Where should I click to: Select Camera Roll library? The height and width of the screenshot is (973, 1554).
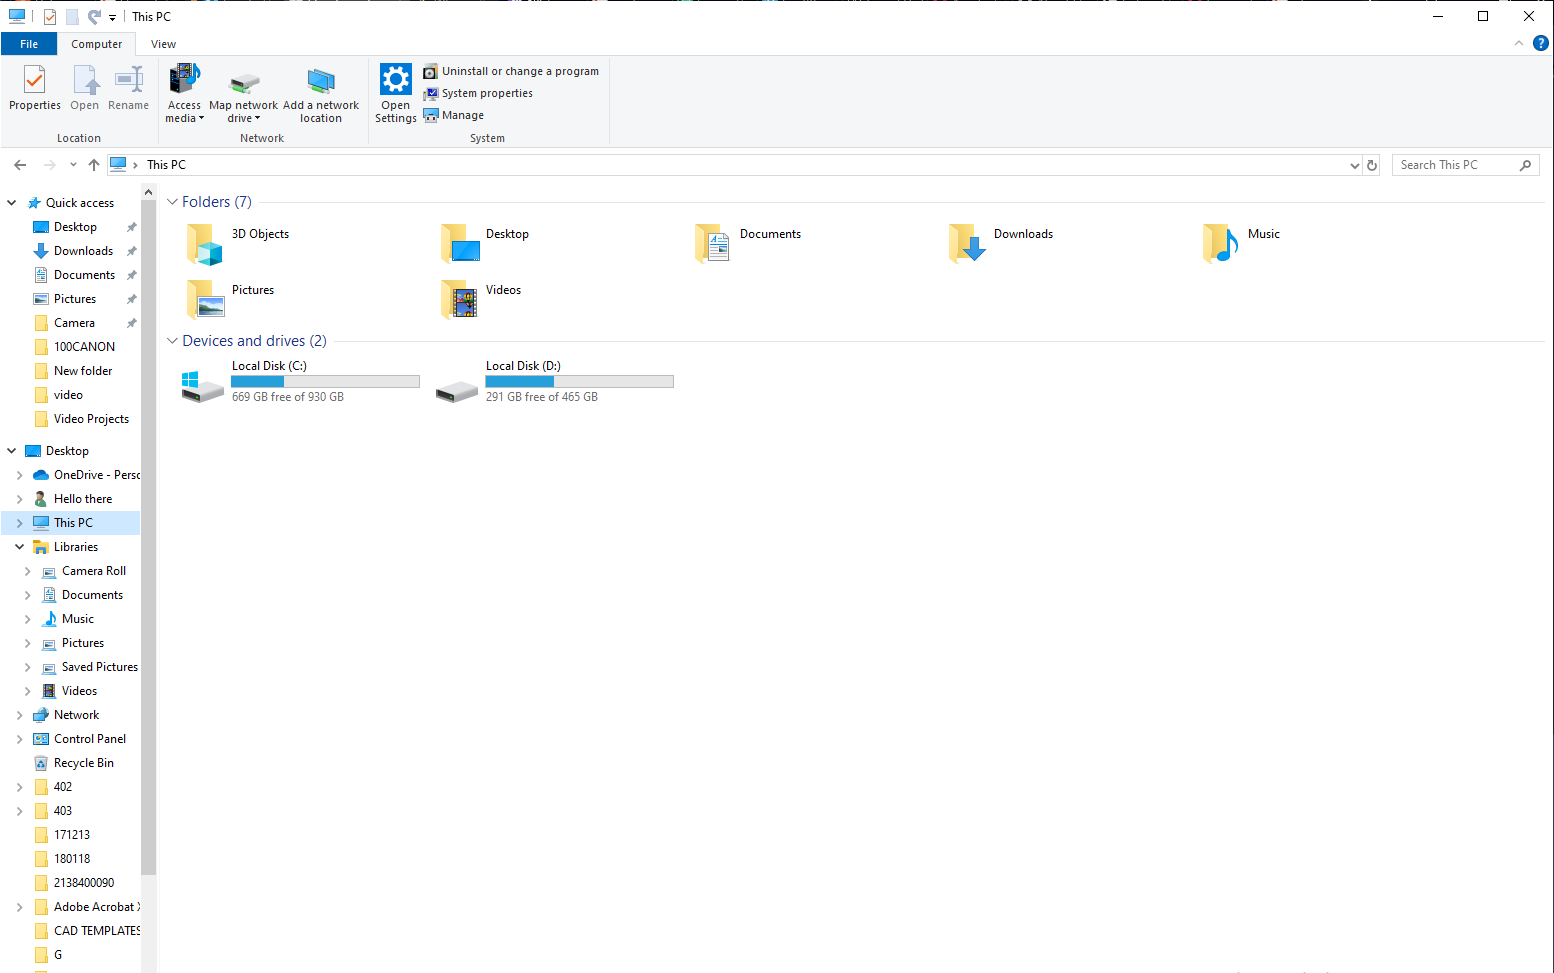click(94, 571)
